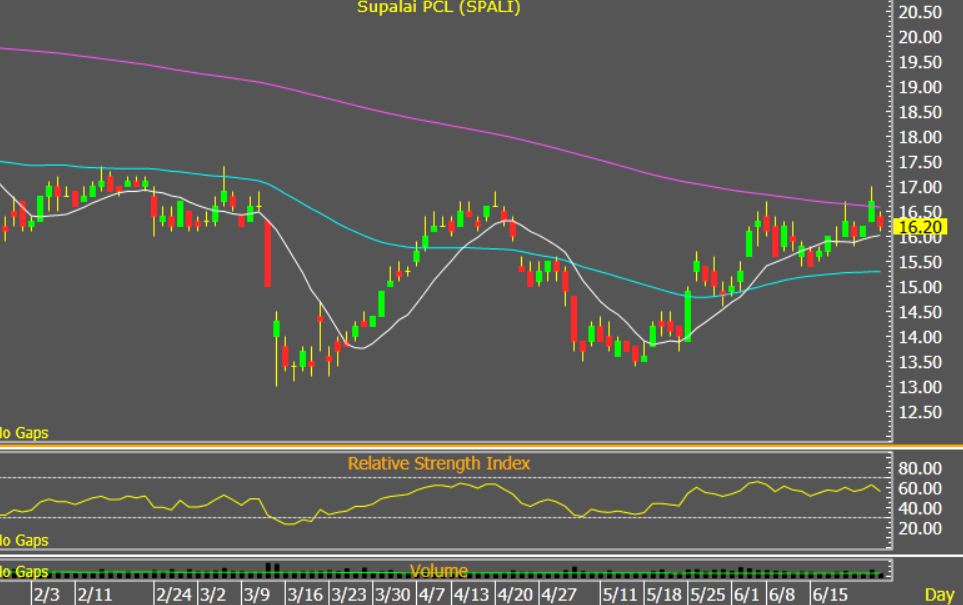This screenshot has height=605, width=963.
Task: Select the 6/1 date label
Action: [x=746, y=595]
